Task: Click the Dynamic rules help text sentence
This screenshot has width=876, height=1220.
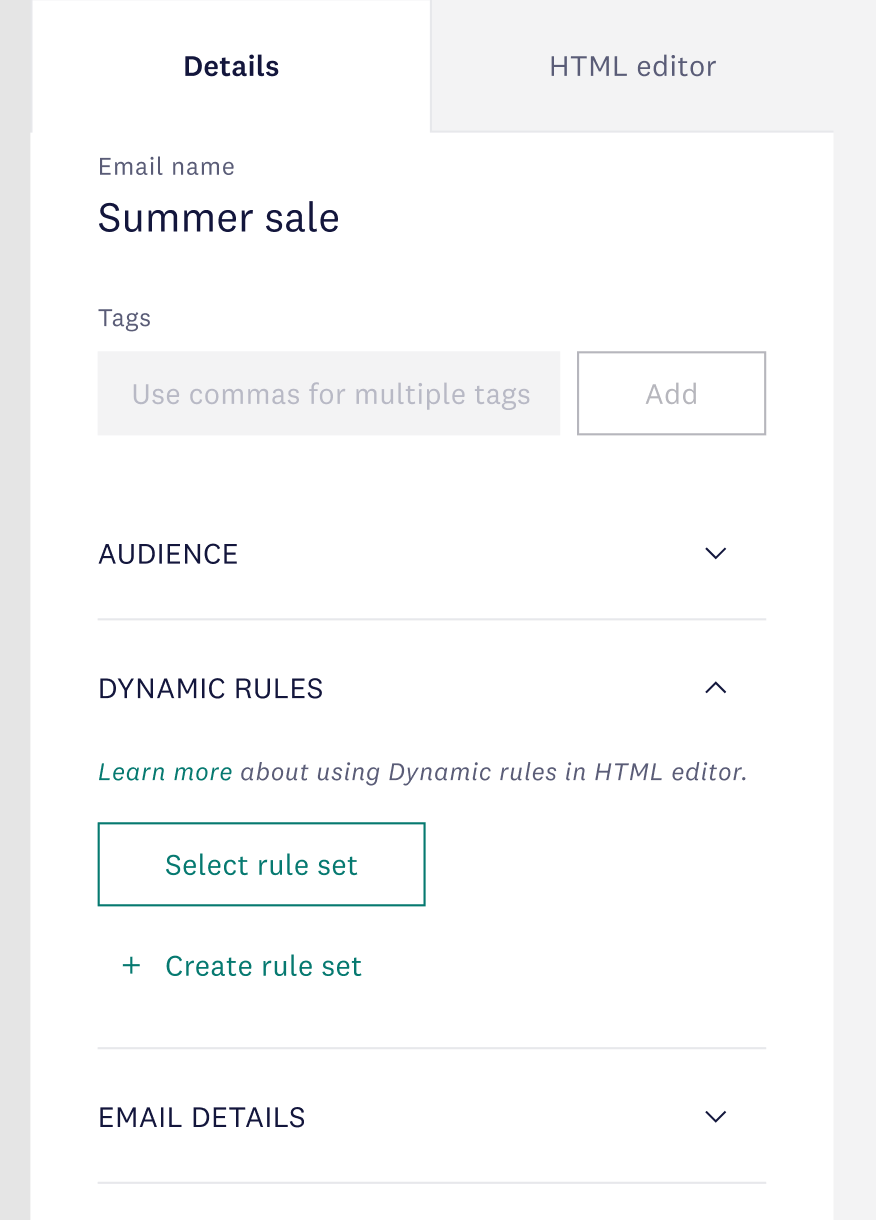Action: point(423,772)
